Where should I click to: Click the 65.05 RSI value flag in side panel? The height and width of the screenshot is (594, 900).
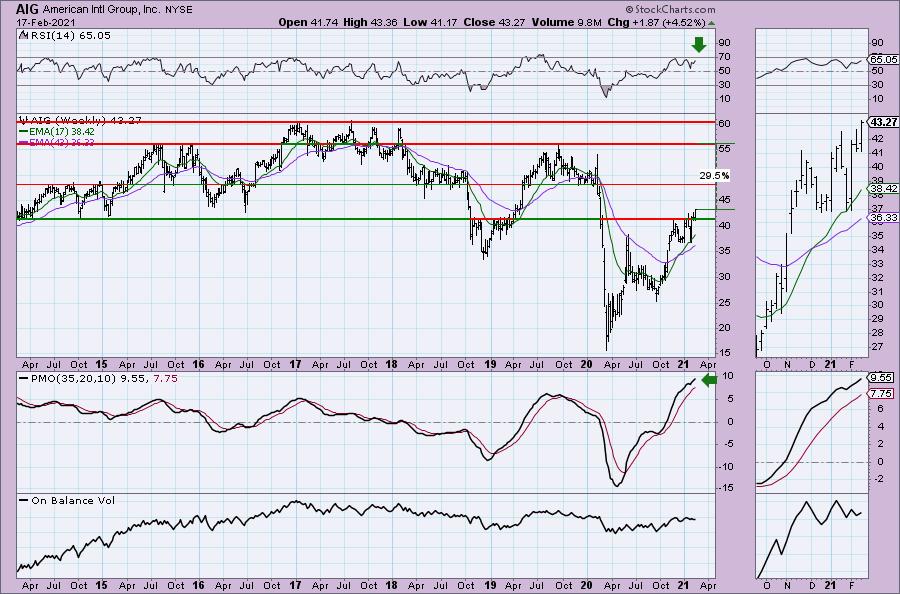click(883, 59)
